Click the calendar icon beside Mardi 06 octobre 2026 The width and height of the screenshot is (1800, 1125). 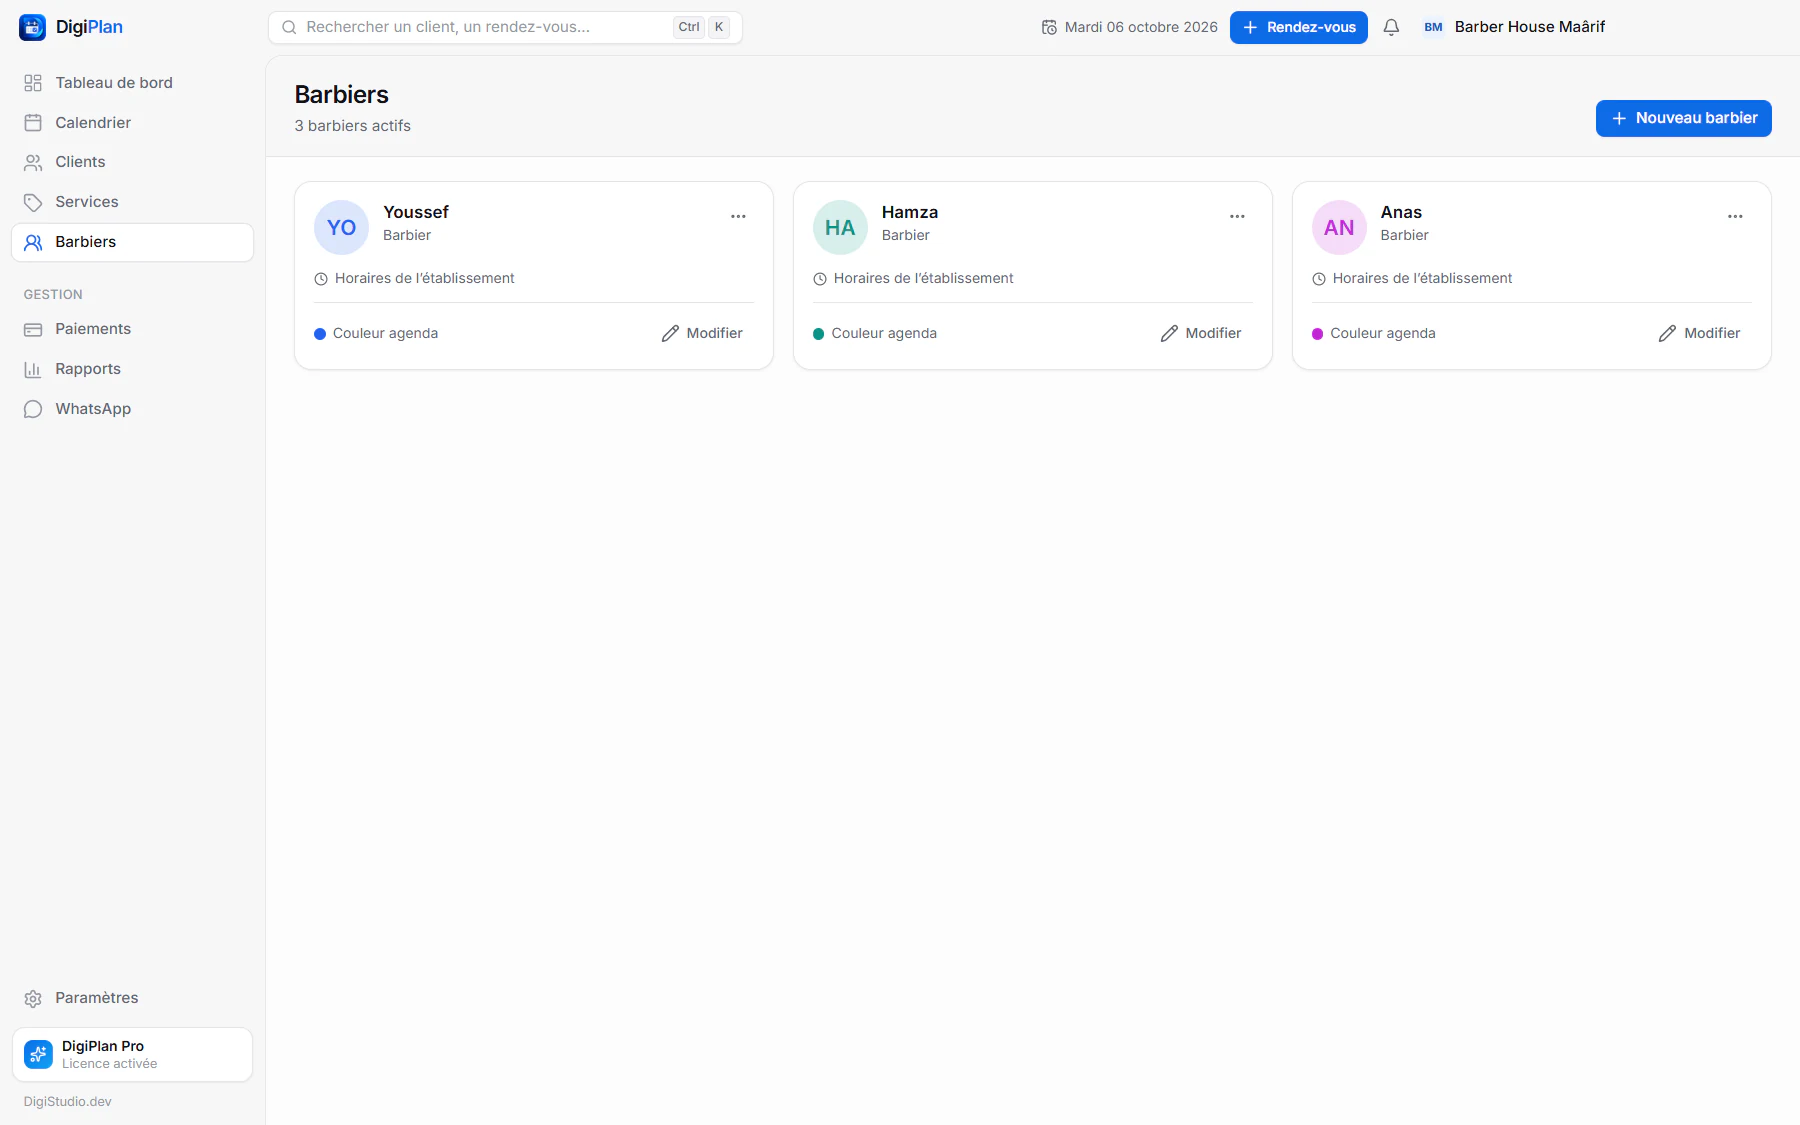tap(1049, 27)
